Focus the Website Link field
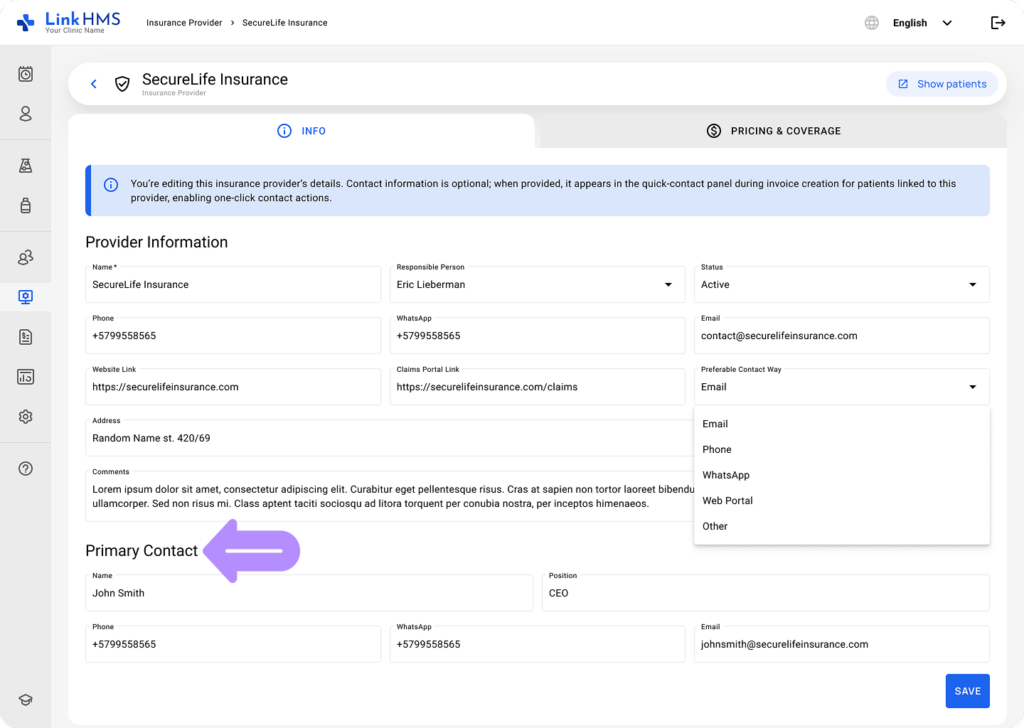1024x728 pixels. [x=232, y=387]
